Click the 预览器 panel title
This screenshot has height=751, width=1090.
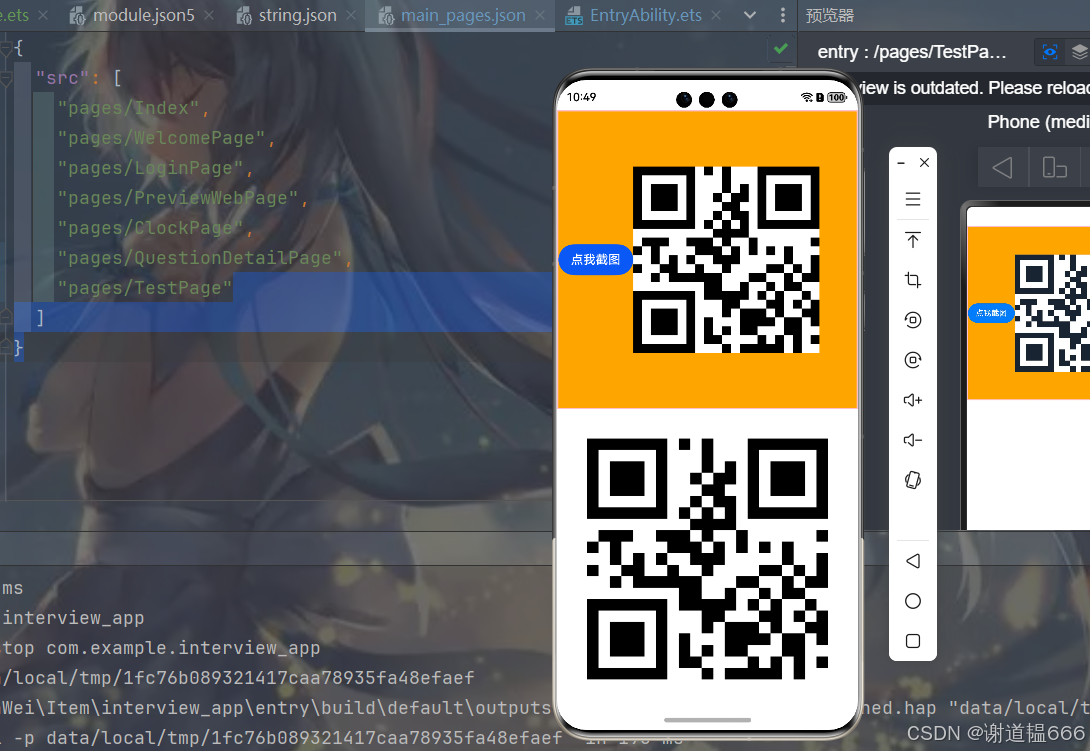pyautogui.click(x=829, y=15)
